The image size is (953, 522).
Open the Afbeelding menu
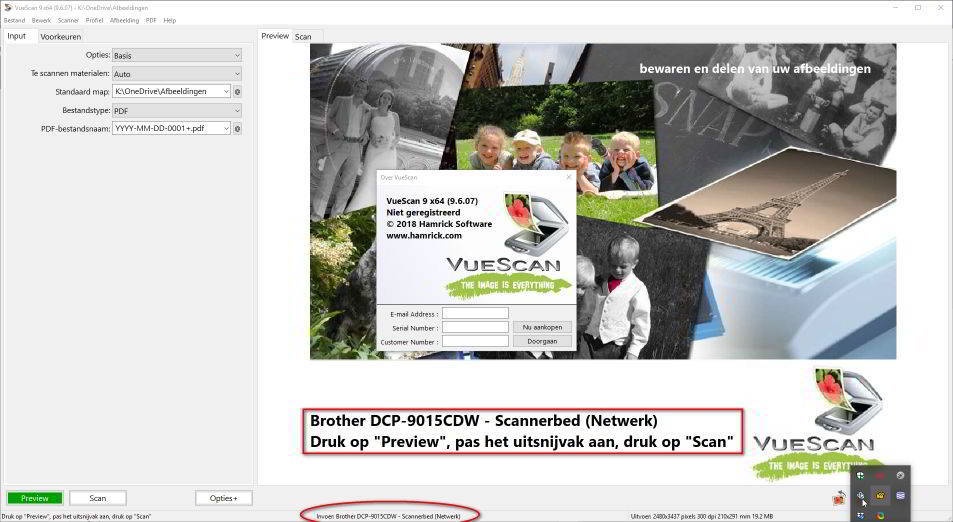point(125,20)
